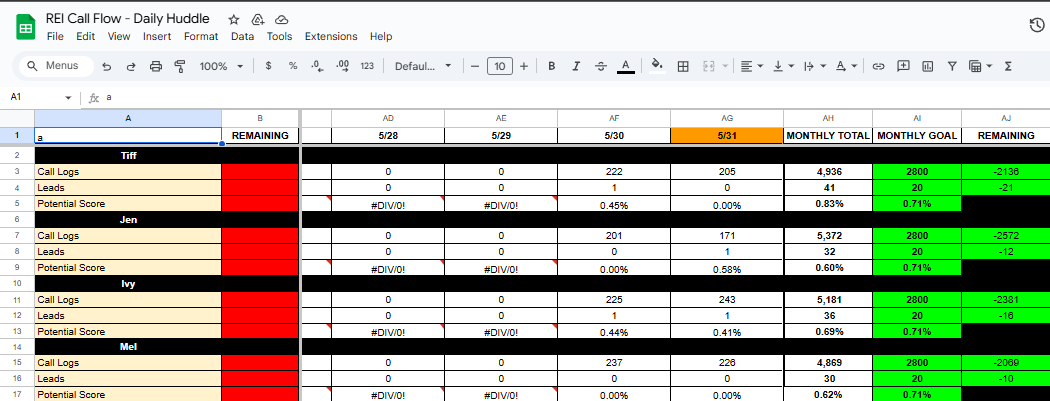Select Tiff's monthly total 4,936 cell

tap(828, 172)
